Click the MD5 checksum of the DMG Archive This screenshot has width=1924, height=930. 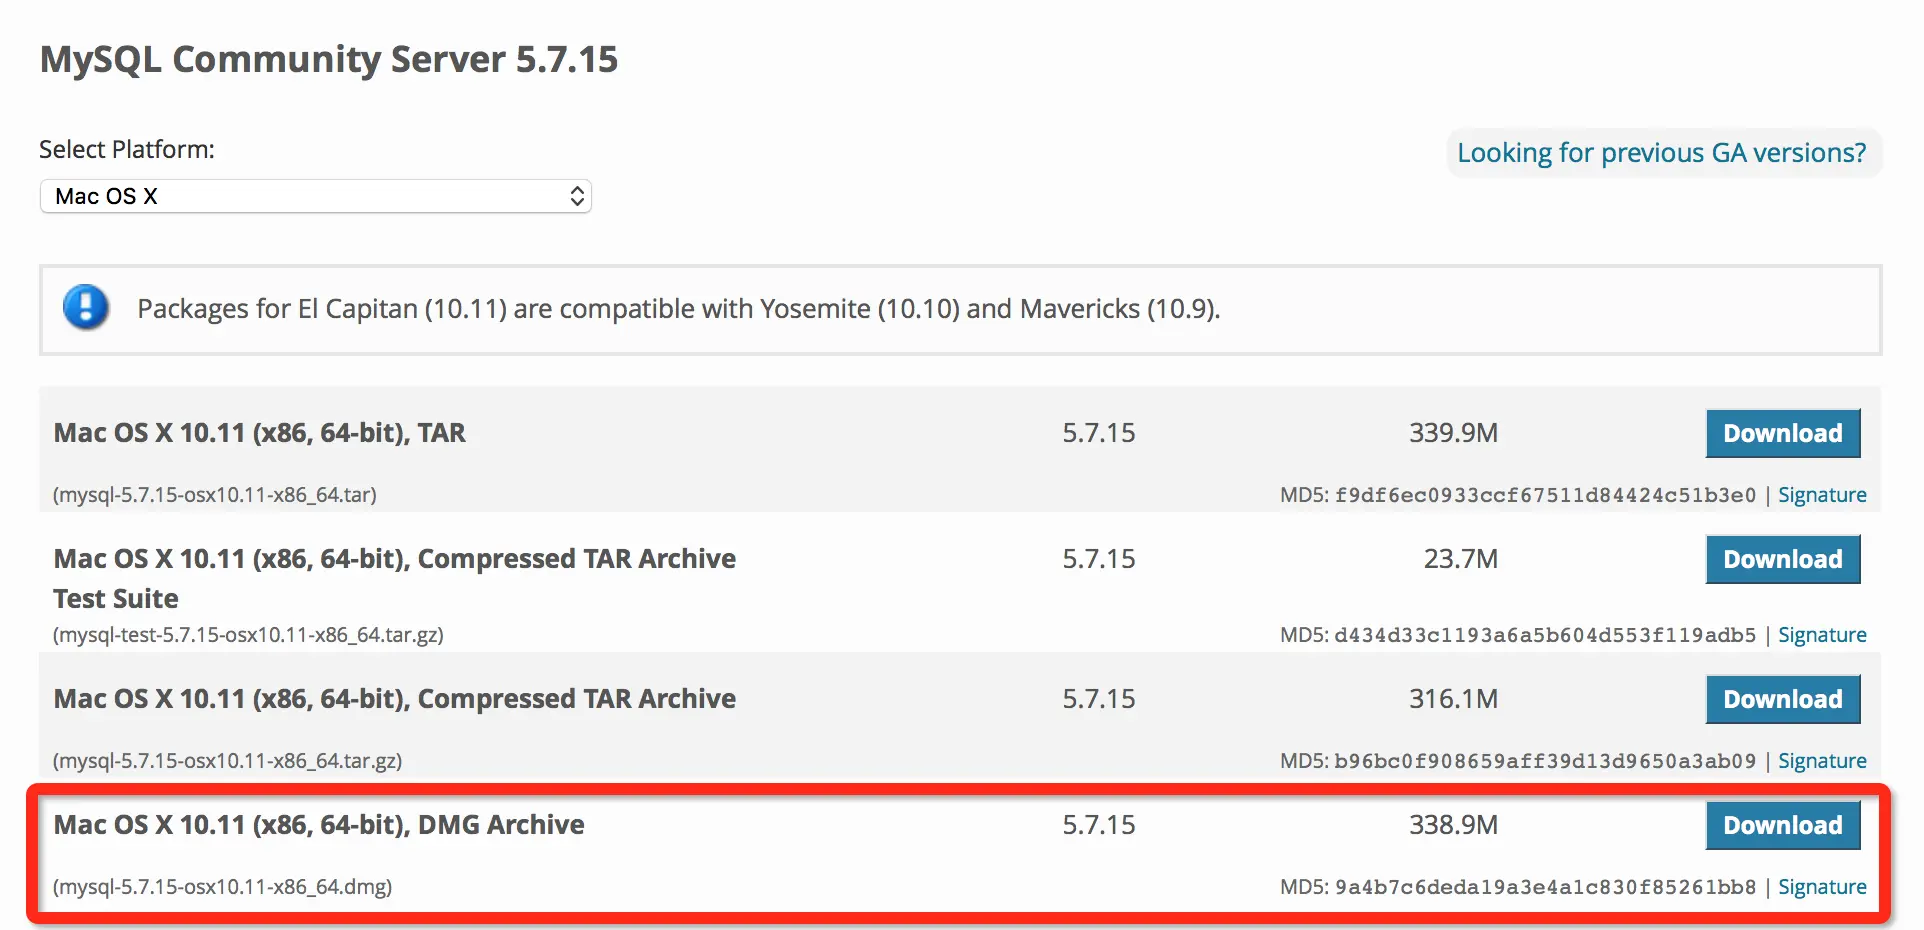point(1544,887)
